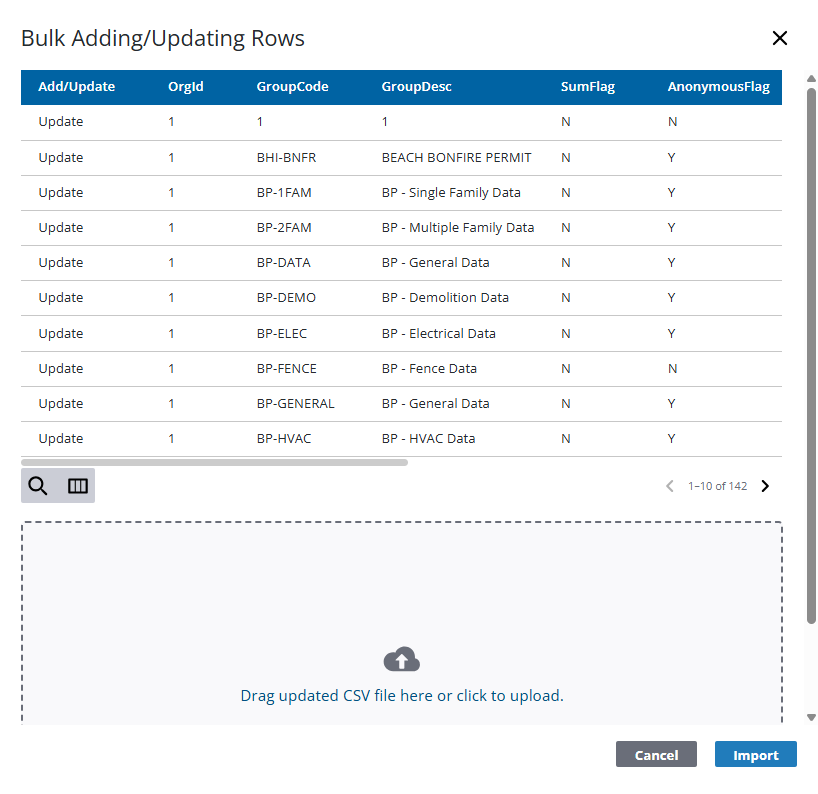This screenshot has height=794, width=818.
Task: Click the cloud upload icon
Action: tap(401, 660)
